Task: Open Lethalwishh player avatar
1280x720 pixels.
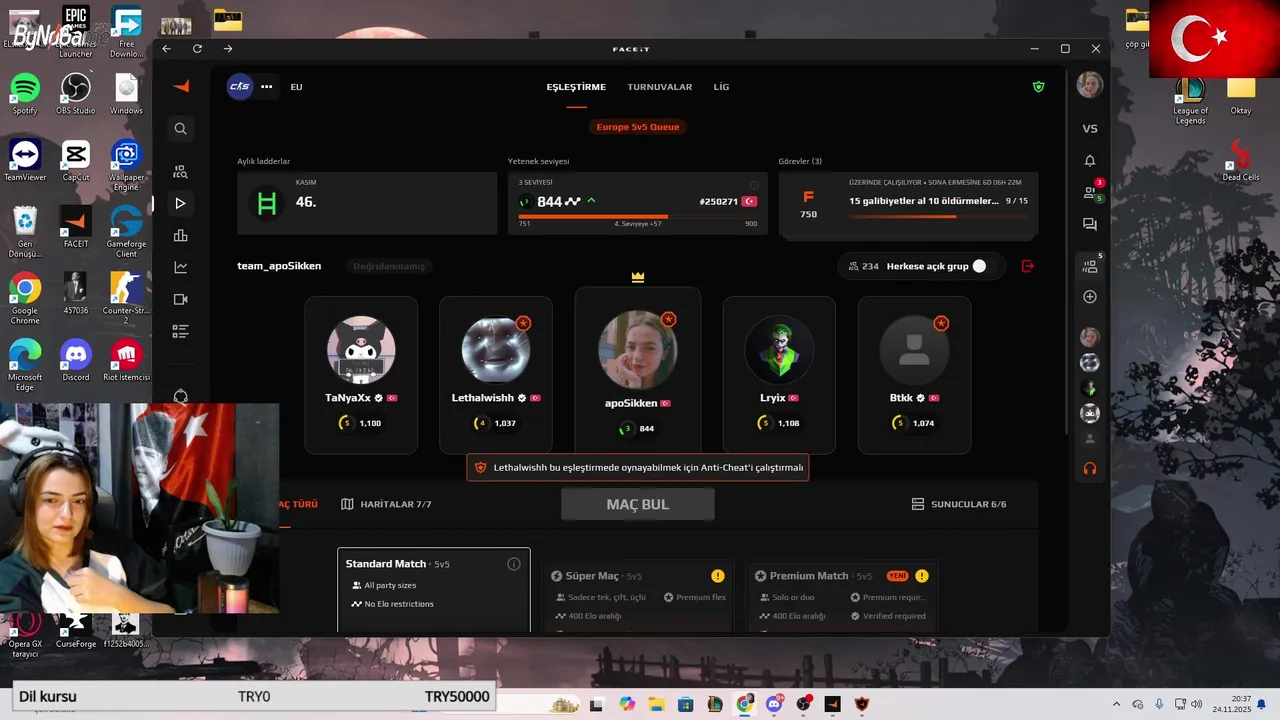Action: (x=496, y=350)
